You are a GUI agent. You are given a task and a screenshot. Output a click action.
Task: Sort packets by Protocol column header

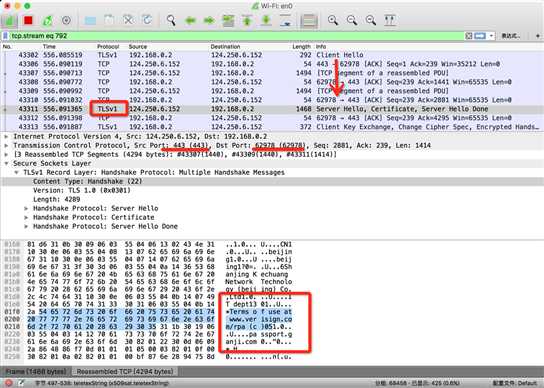[x=108, y=47]
